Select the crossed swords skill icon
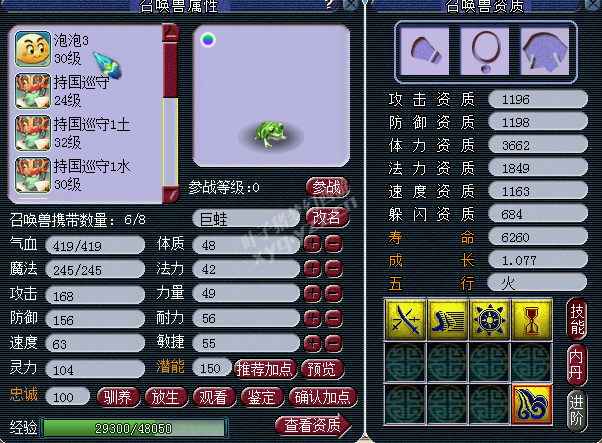Image resolution: width=602 pixels, height=443 pixels. tap(405, 320)
